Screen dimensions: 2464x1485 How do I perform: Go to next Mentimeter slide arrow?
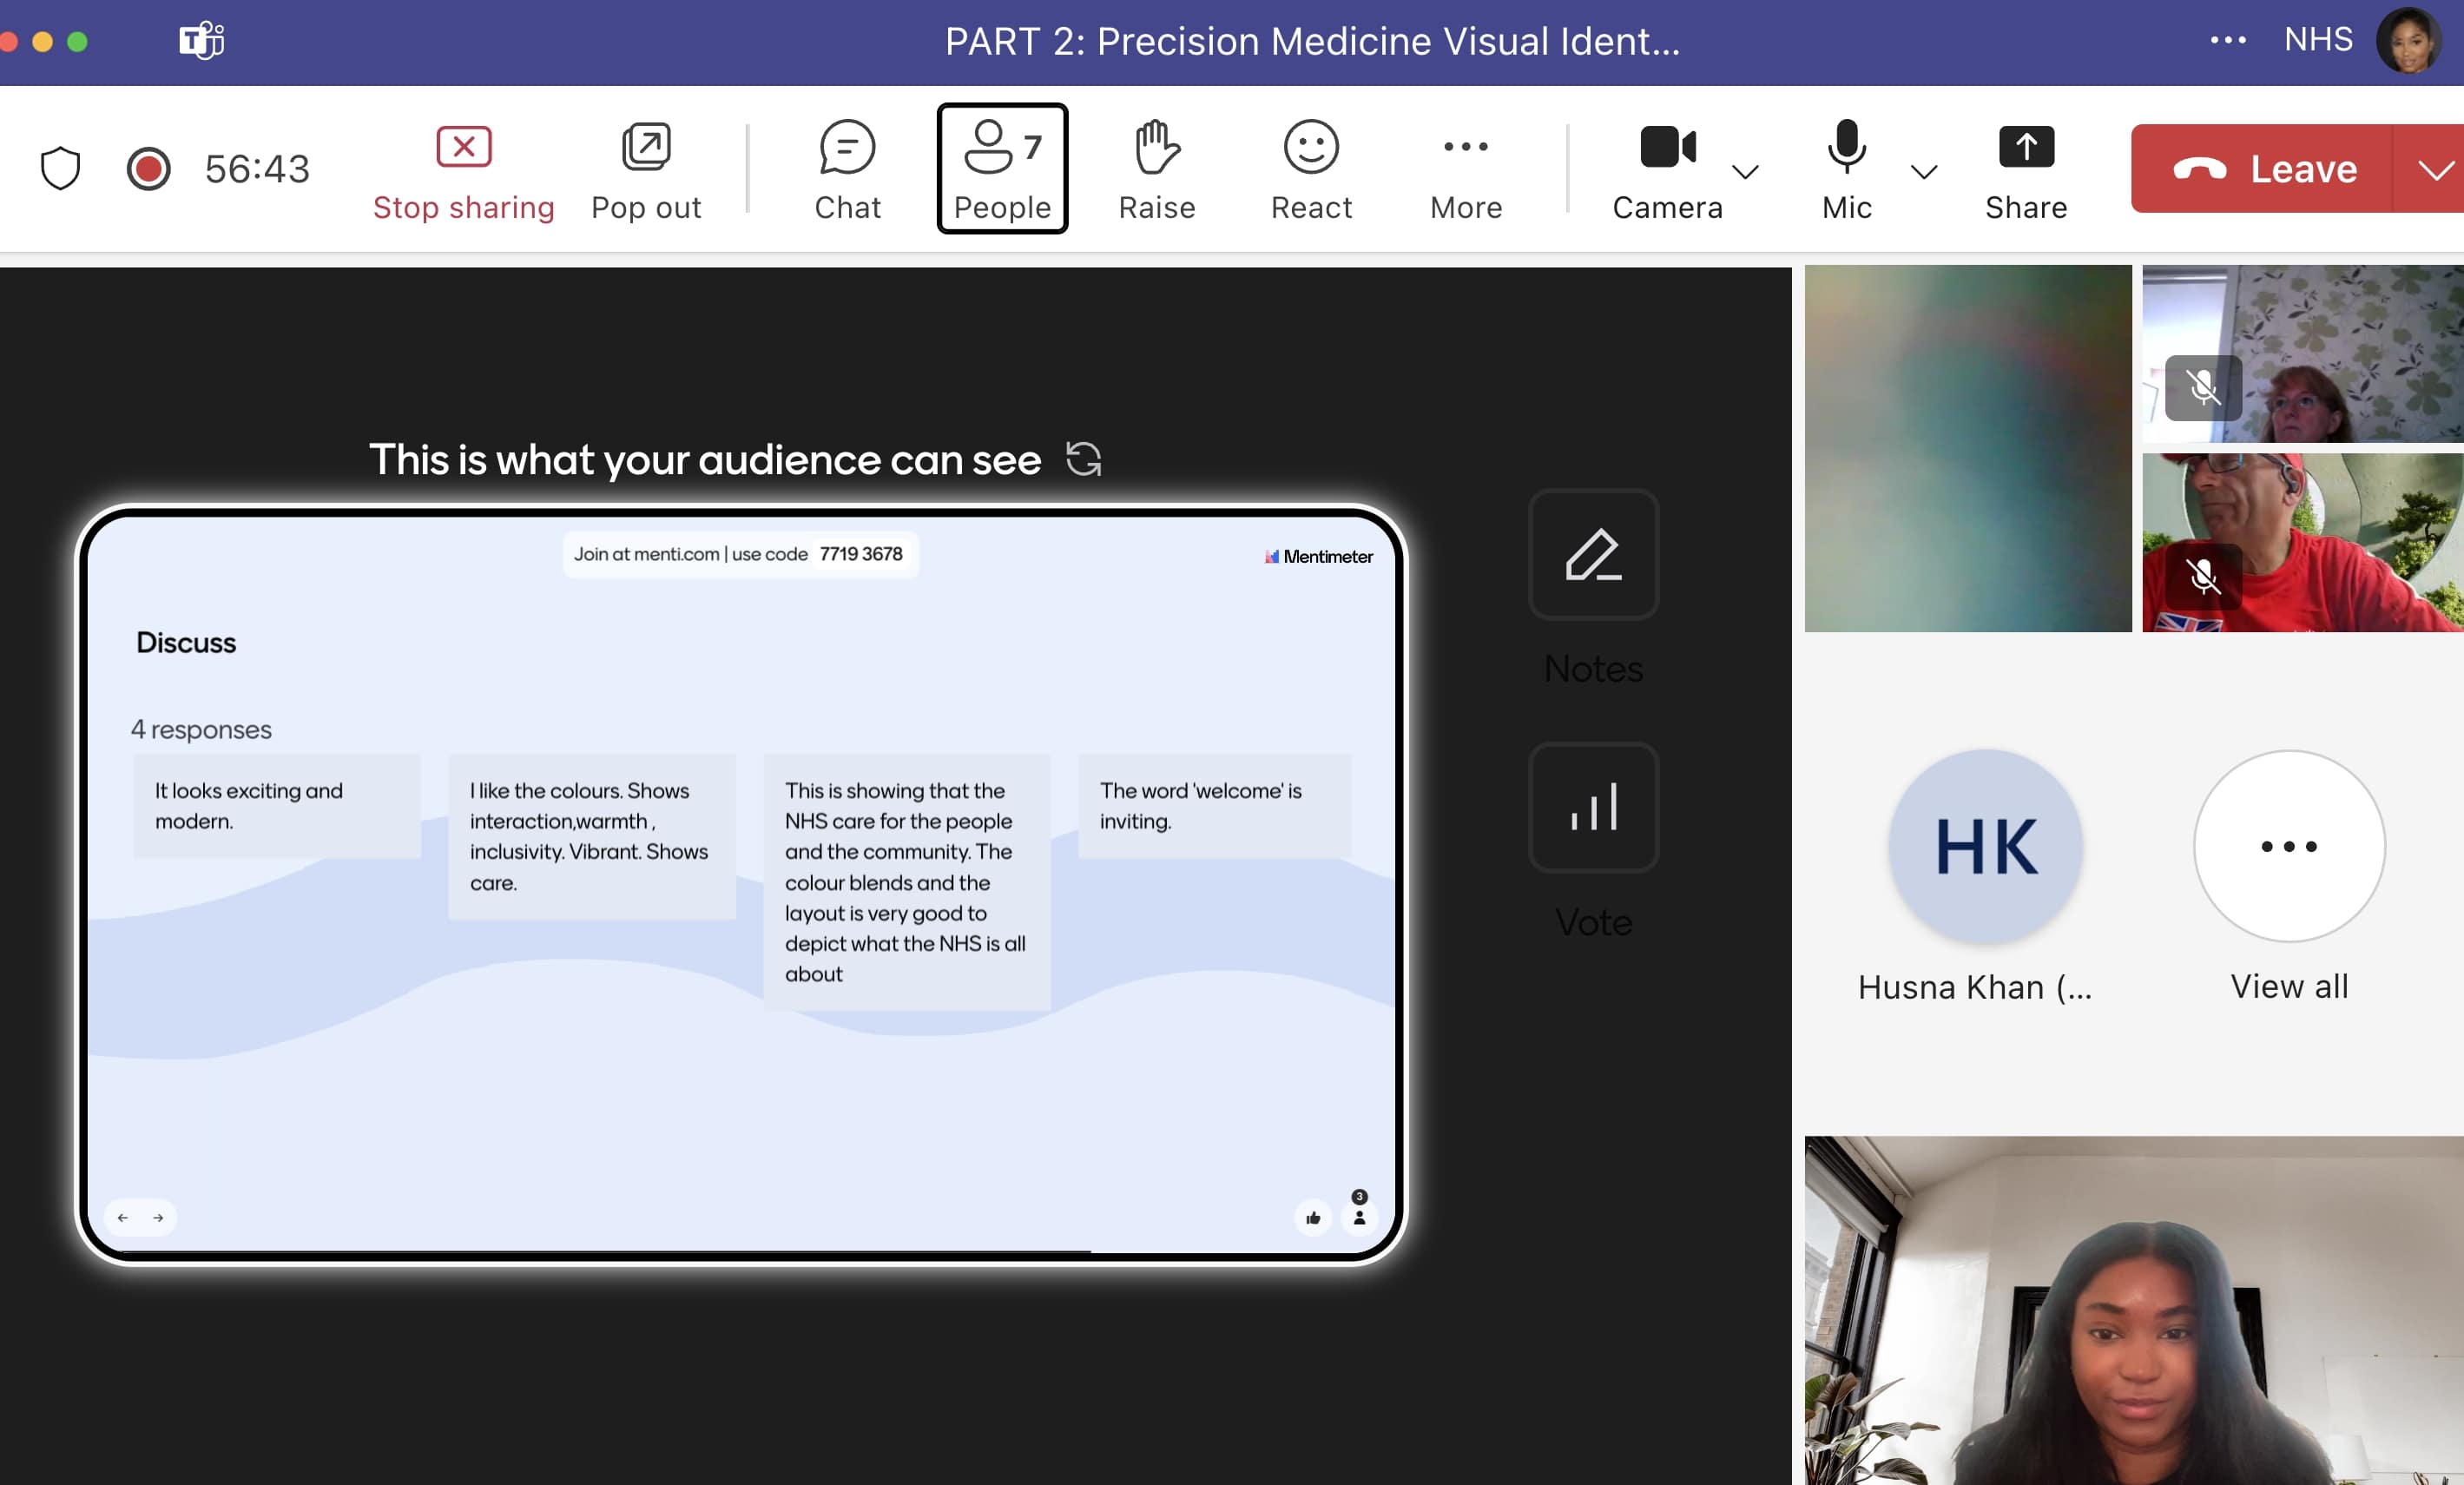click(158, 1217)
